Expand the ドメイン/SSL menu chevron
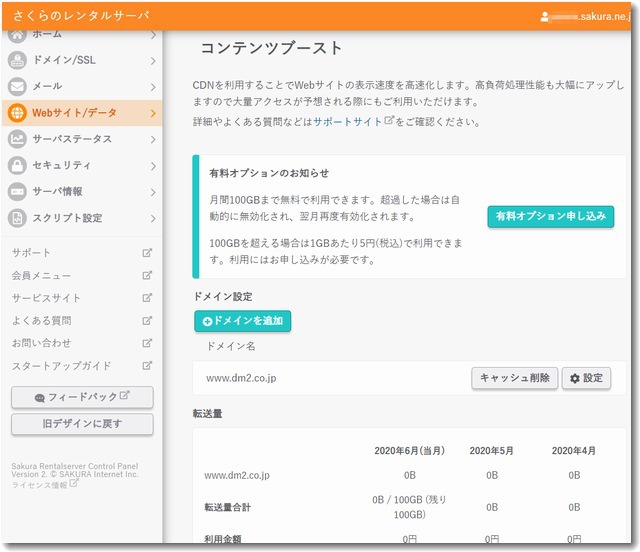 click(152, 61)
